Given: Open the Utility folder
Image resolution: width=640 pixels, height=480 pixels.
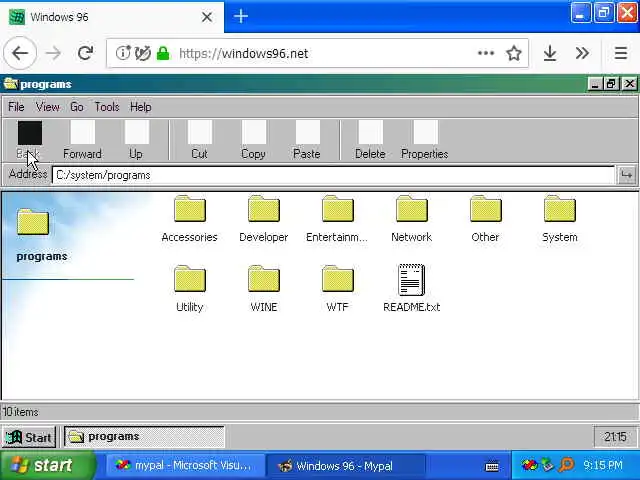Looking at the screenshot, I should [x=189, y=289].
